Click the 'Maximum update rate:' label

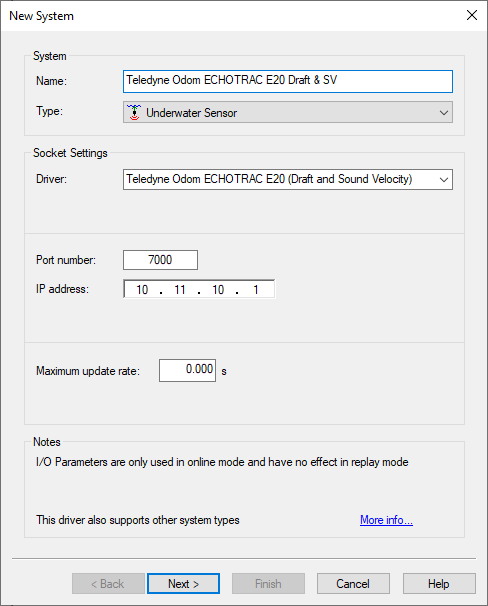(88, 371)
